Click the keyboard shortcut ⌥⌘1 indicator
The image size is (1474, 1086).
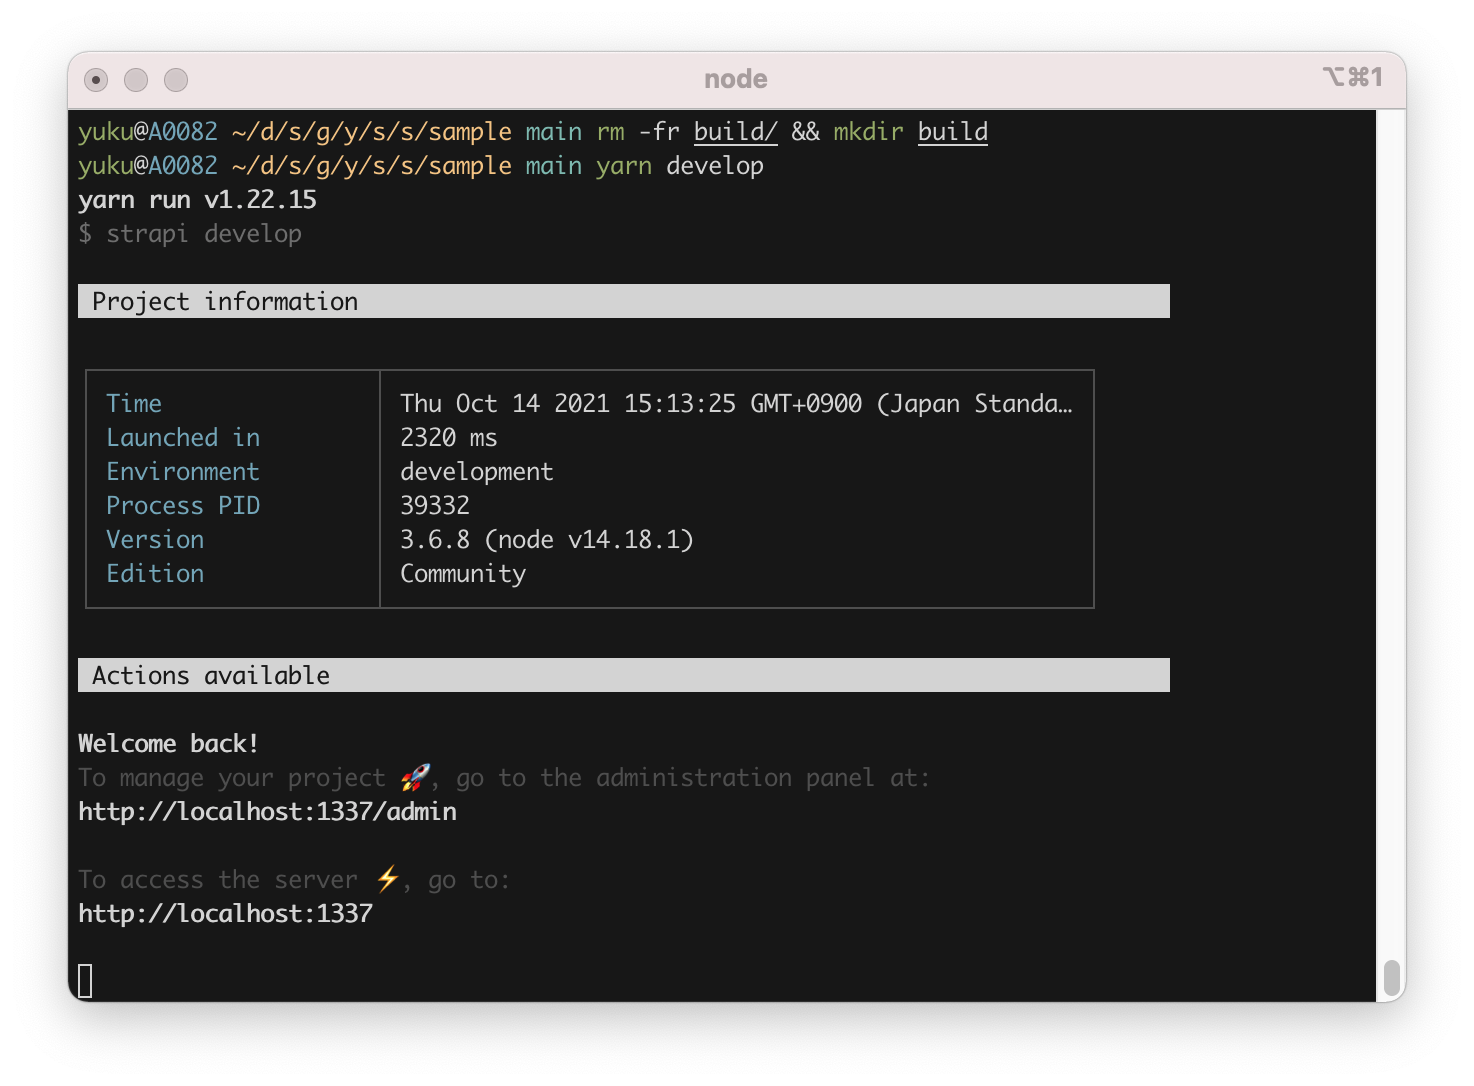(1353, 77)
